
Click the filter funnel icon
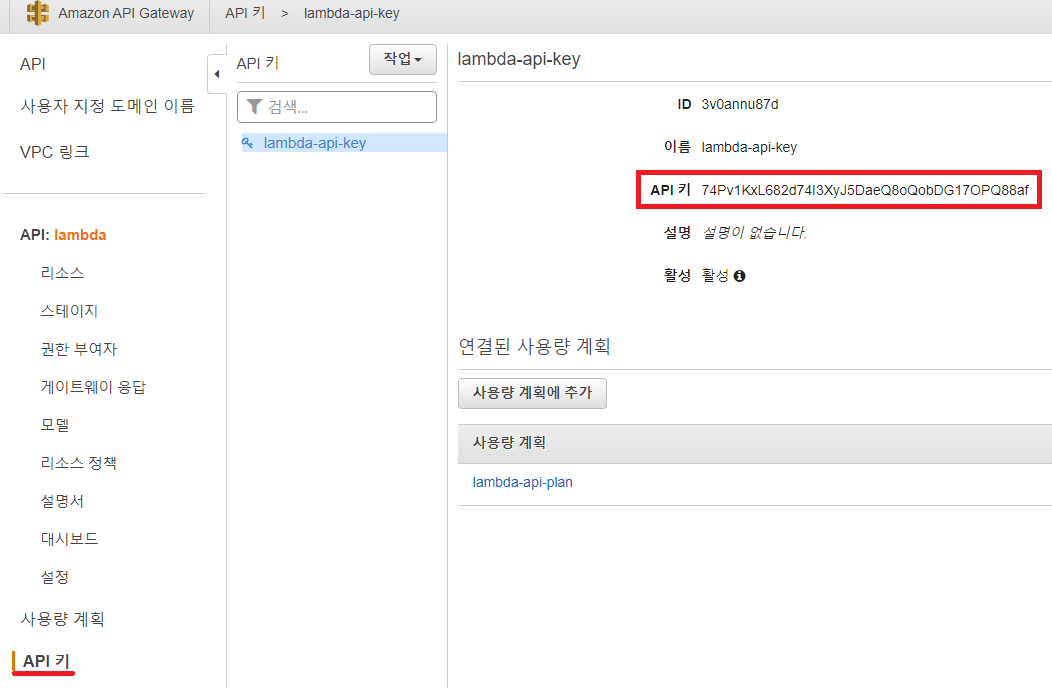coord(254,107)
